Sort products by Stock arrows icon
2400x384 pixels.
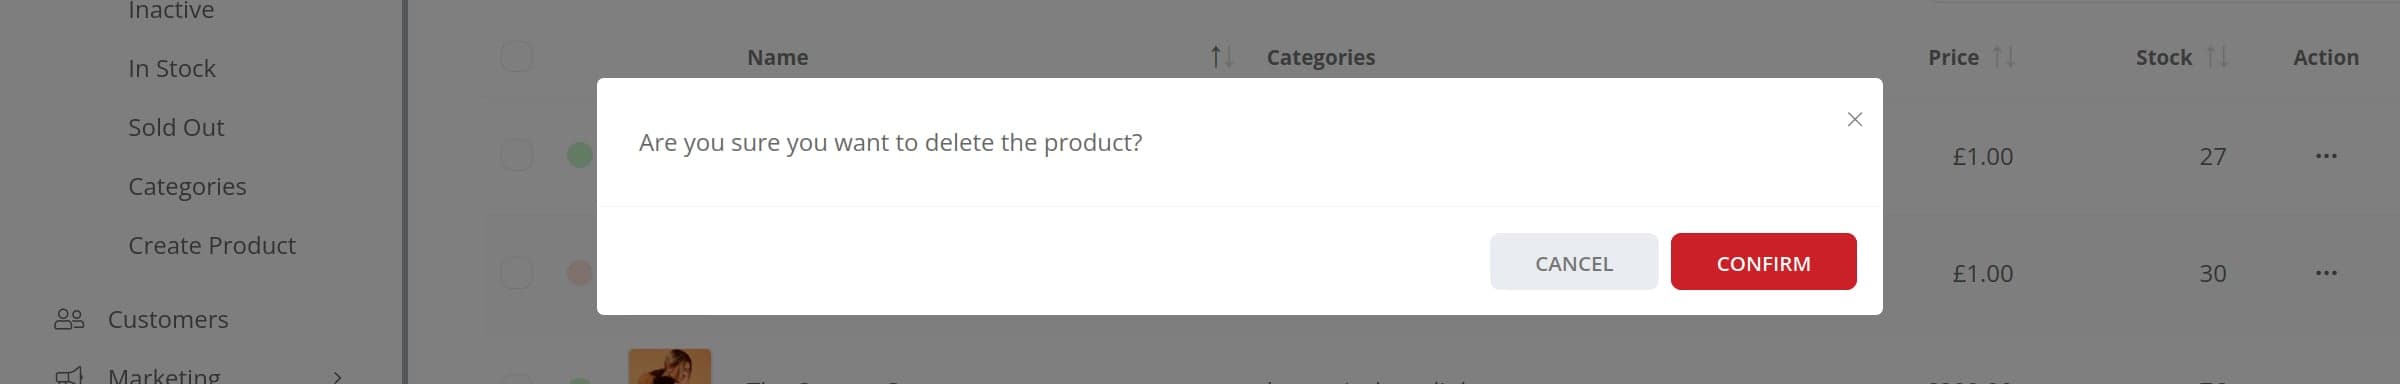tap(2217, 57)
